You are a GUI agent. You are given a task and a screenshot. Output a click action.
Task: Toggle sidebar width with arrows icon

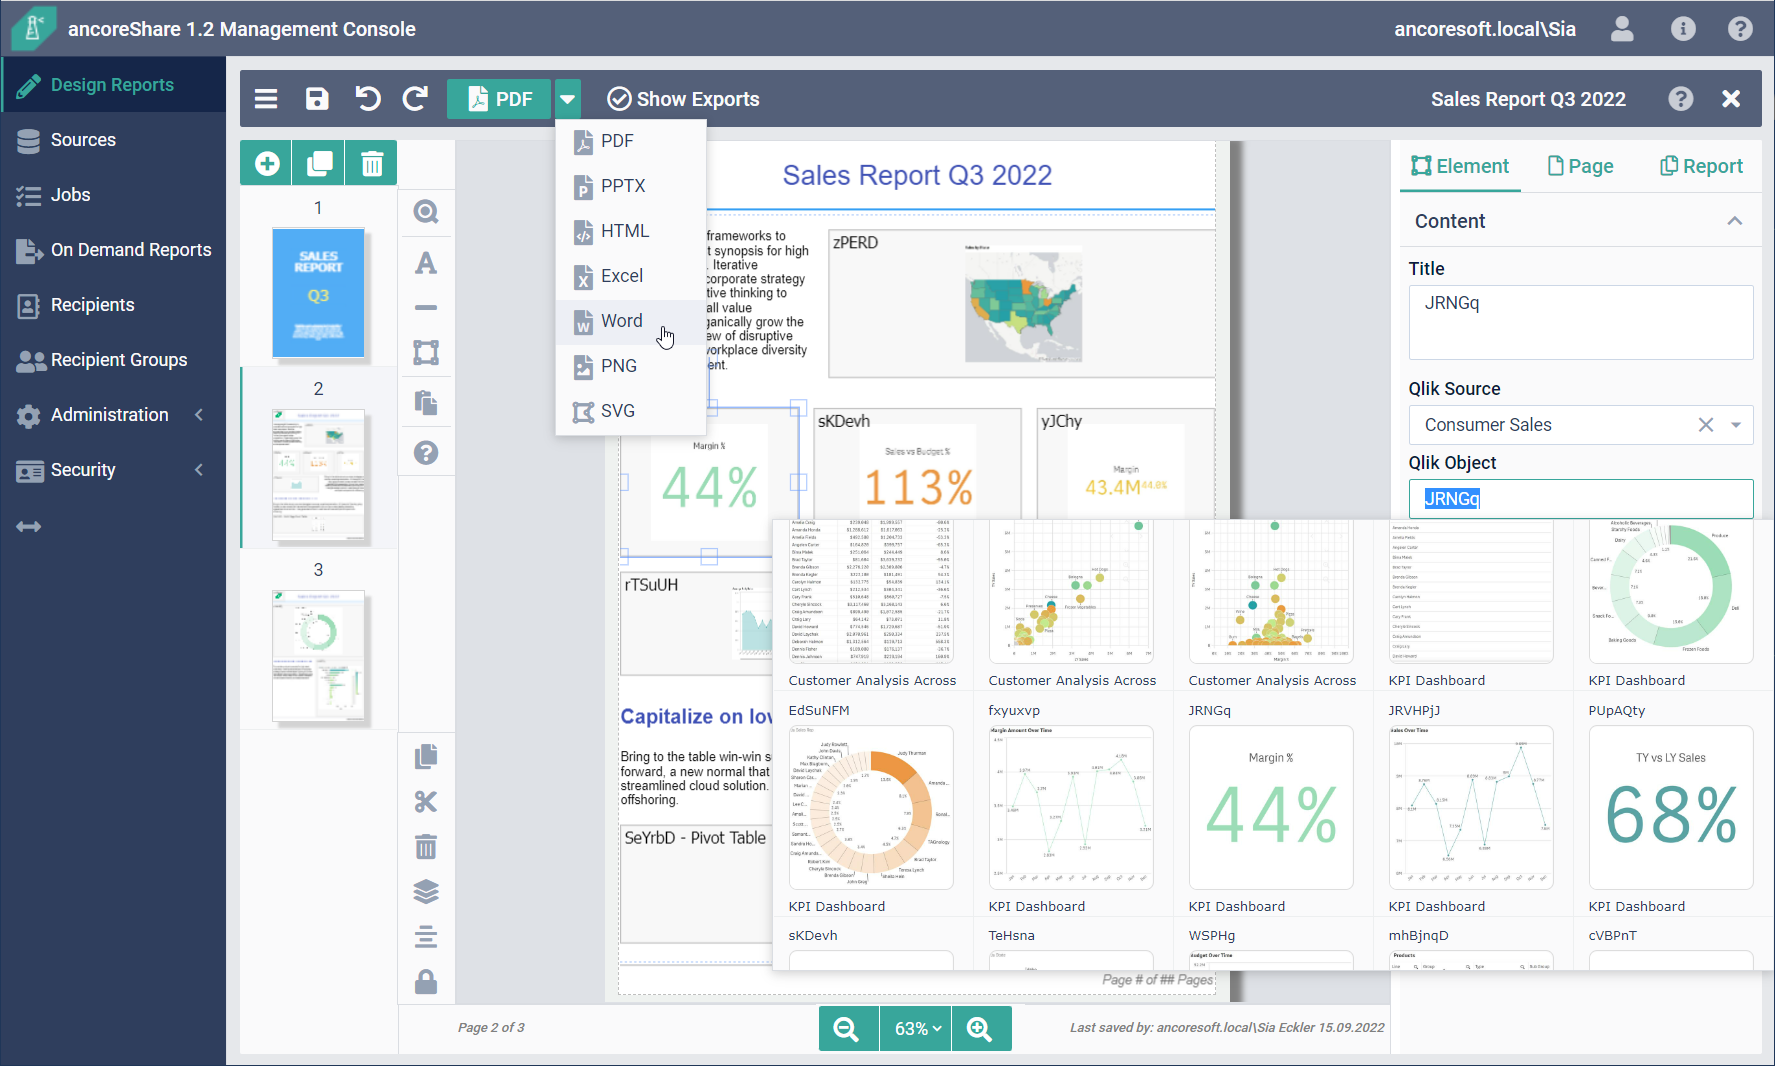tap(29, 527)
